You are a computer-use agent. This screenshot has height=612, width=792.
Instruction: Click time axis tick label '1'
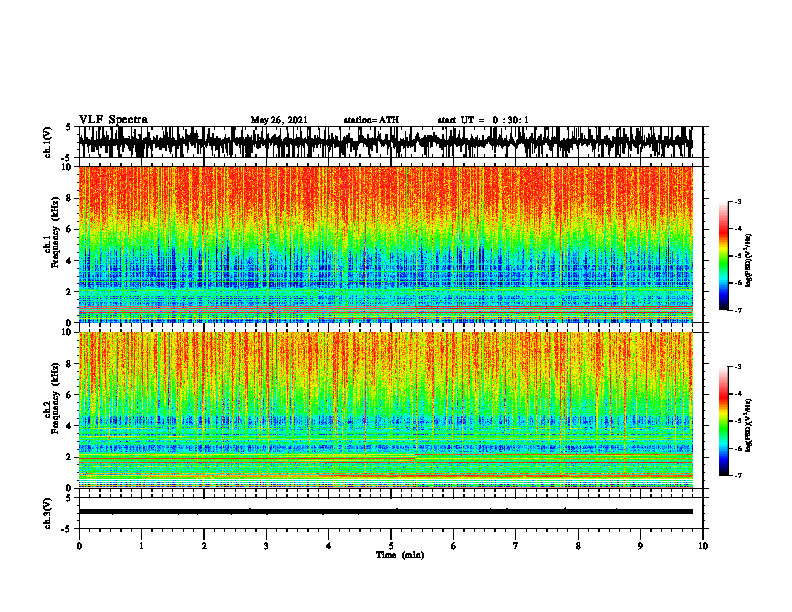pos(141,546)
